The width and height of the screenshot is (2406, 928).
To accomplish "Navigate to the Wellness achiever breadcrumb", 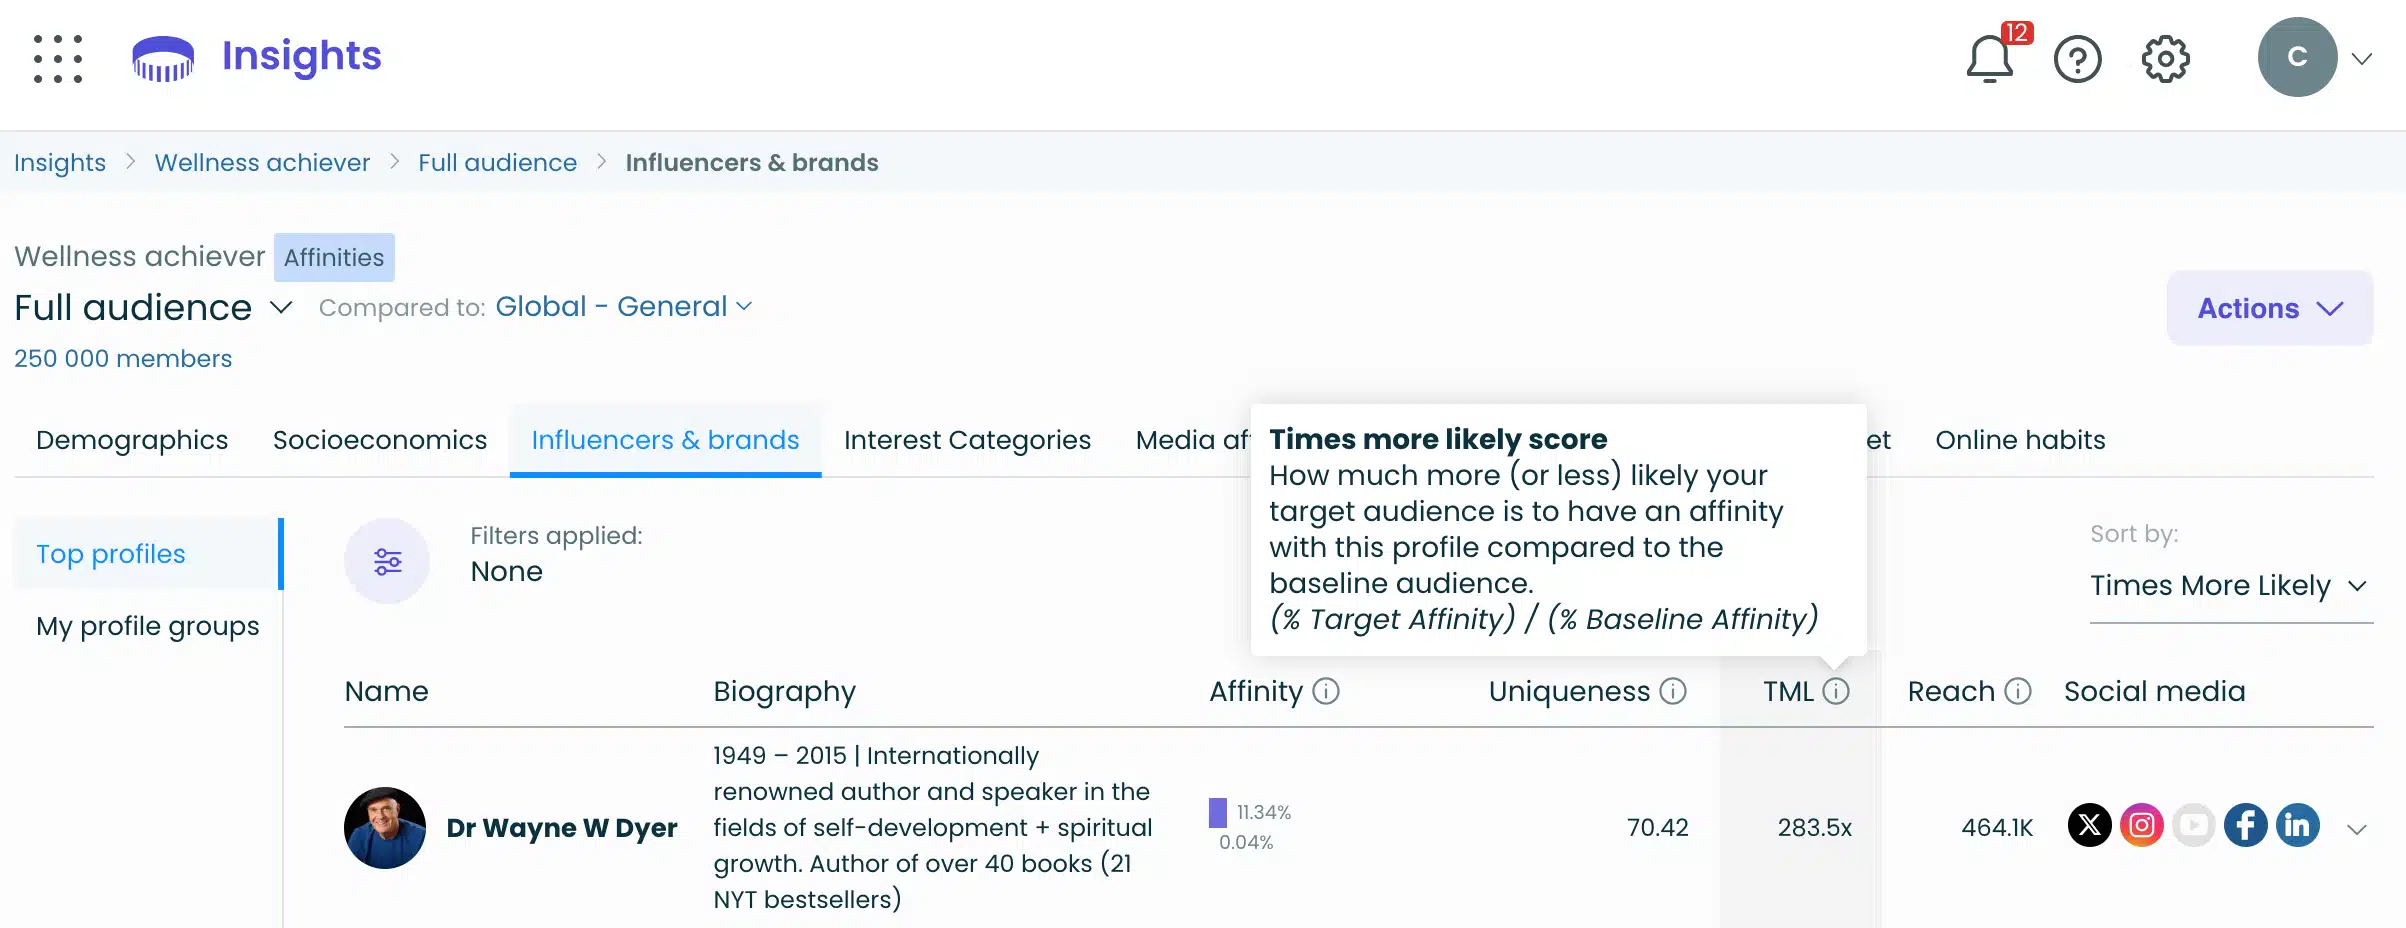I will [262, 162].
